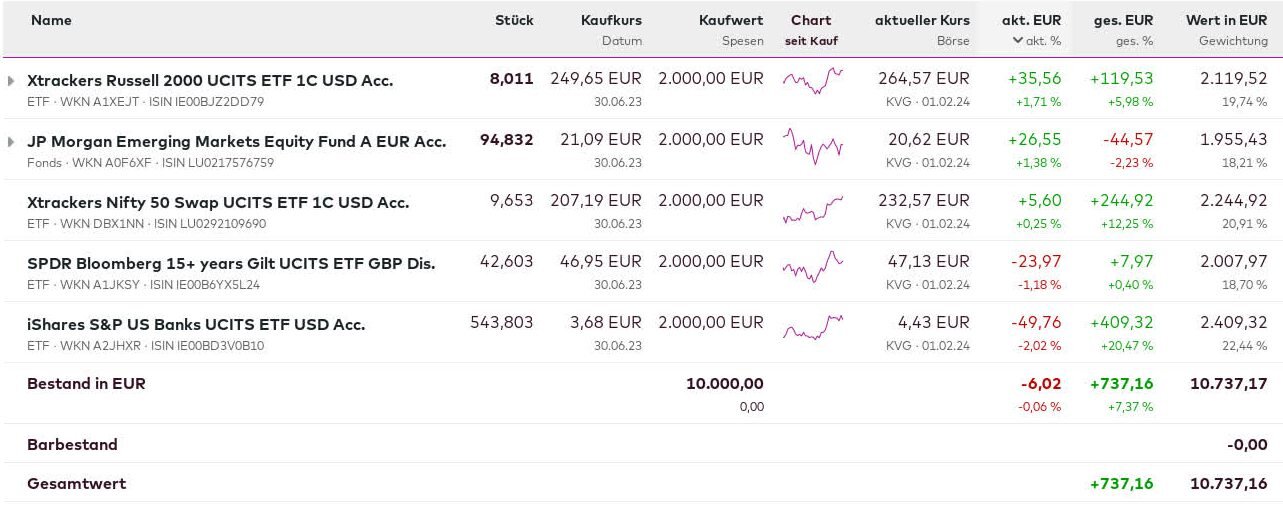Sort by the Kaufwert column header

coord(730,20)
